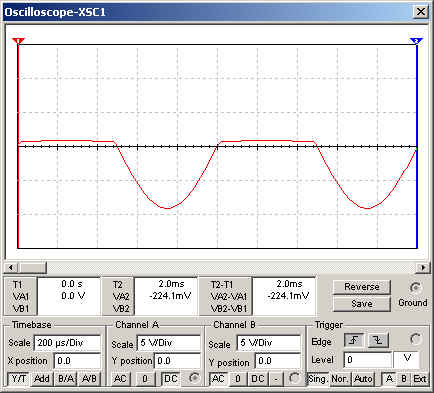The height and width of the screenshot is (393, 434).
Task: Click the left scroll arrow under the display
Action: (11, 267)
